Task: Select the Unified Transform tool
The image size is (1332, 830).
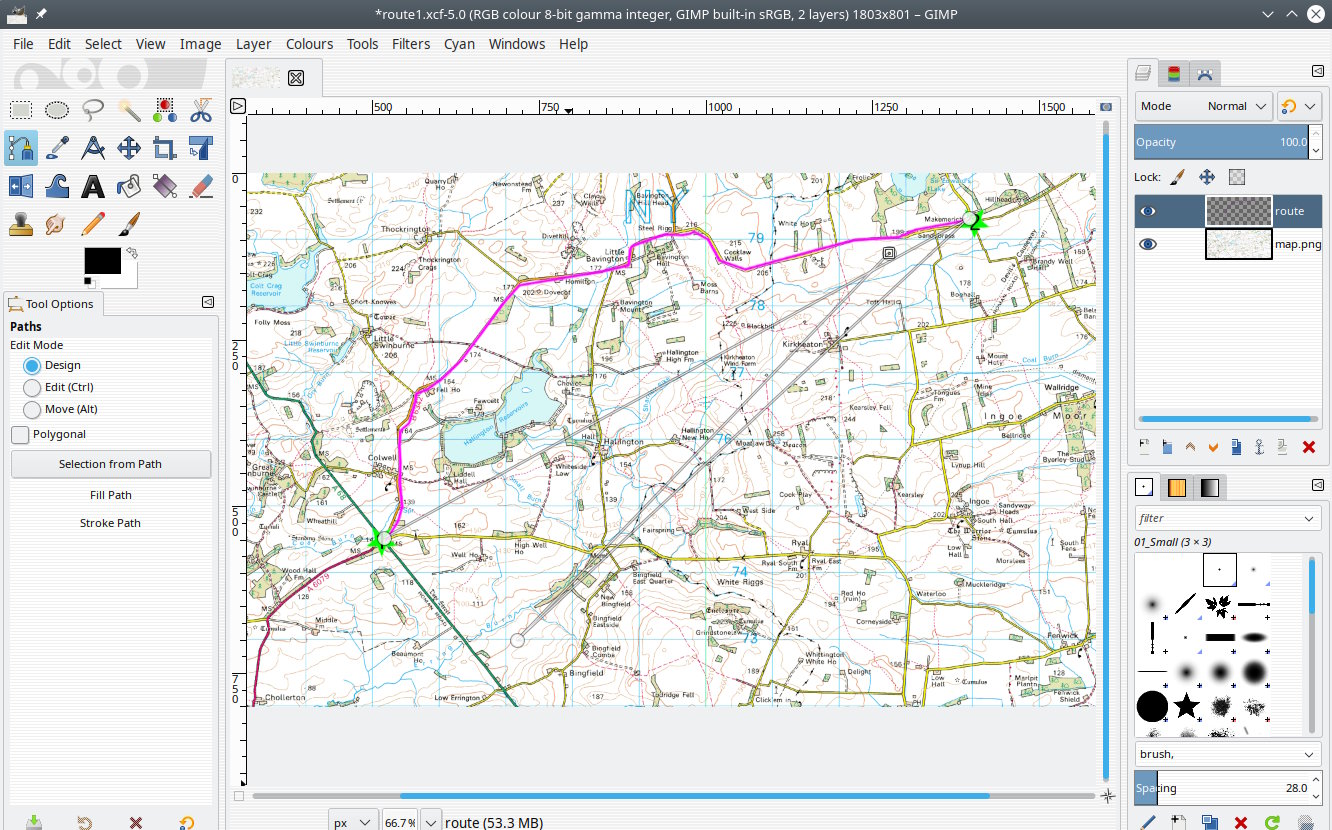Action: [201, 148]
